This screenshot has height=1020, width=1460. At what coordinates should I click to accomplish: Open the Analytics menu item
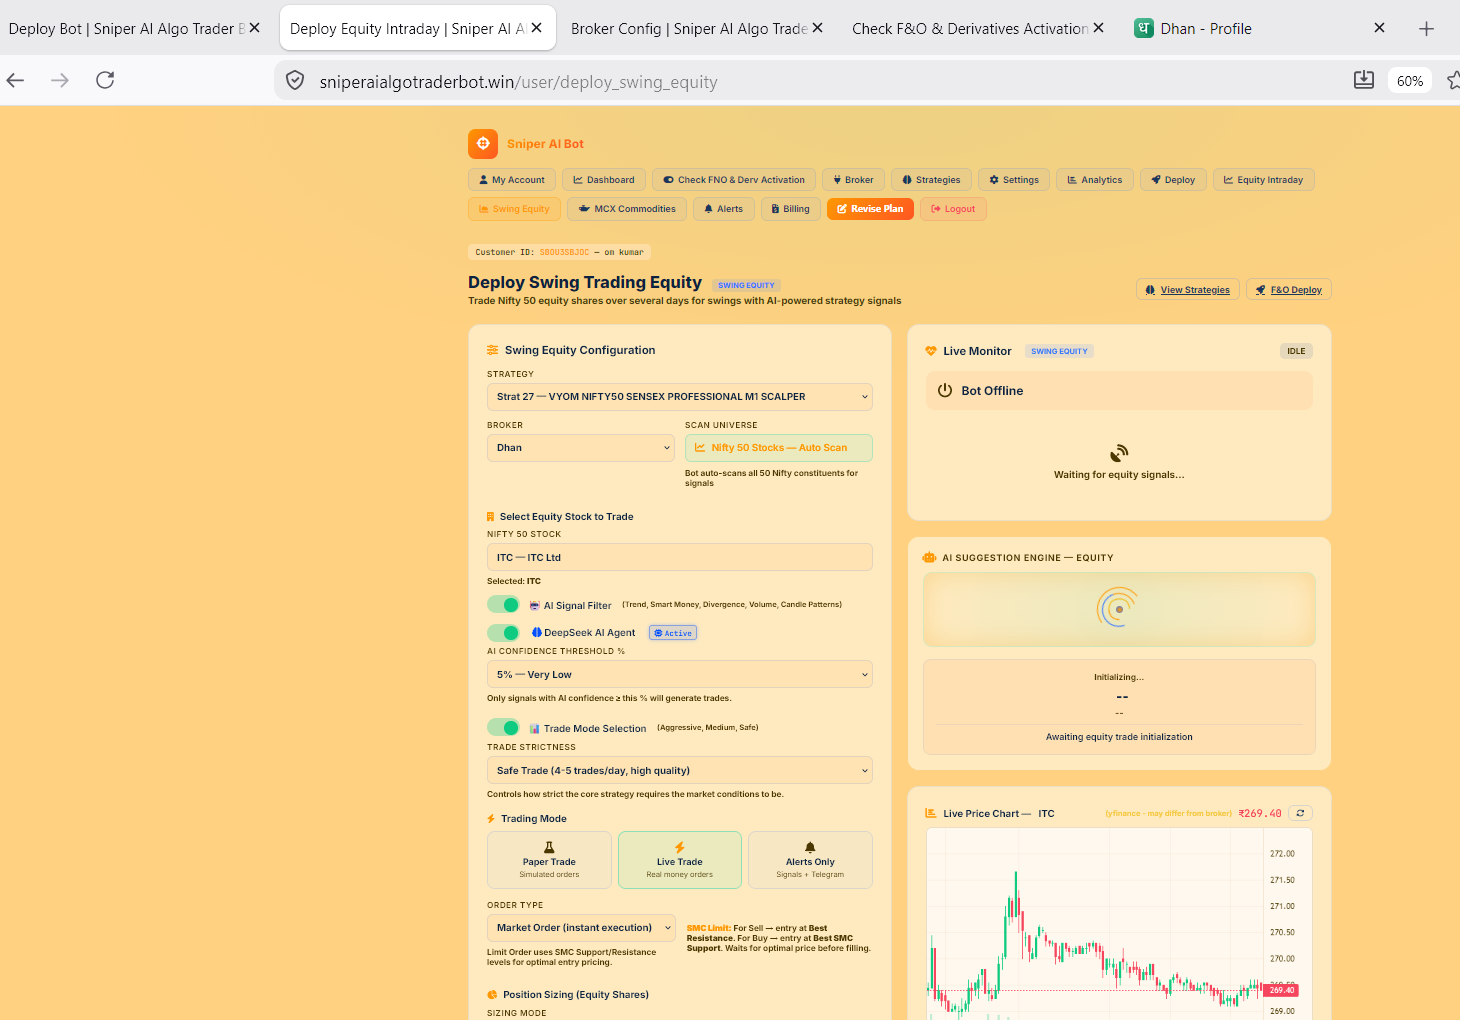click(1095, 180)
